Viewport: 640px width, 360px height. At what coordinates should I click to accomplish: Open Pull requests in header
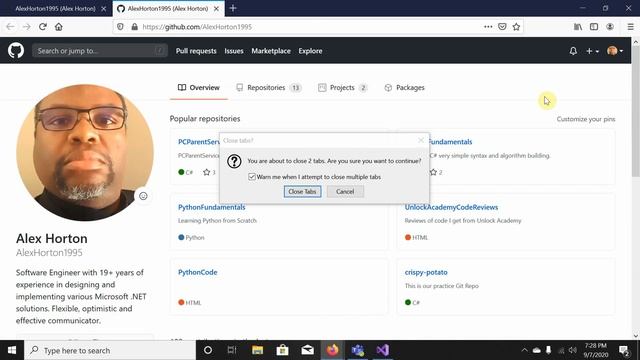[196, 51]
